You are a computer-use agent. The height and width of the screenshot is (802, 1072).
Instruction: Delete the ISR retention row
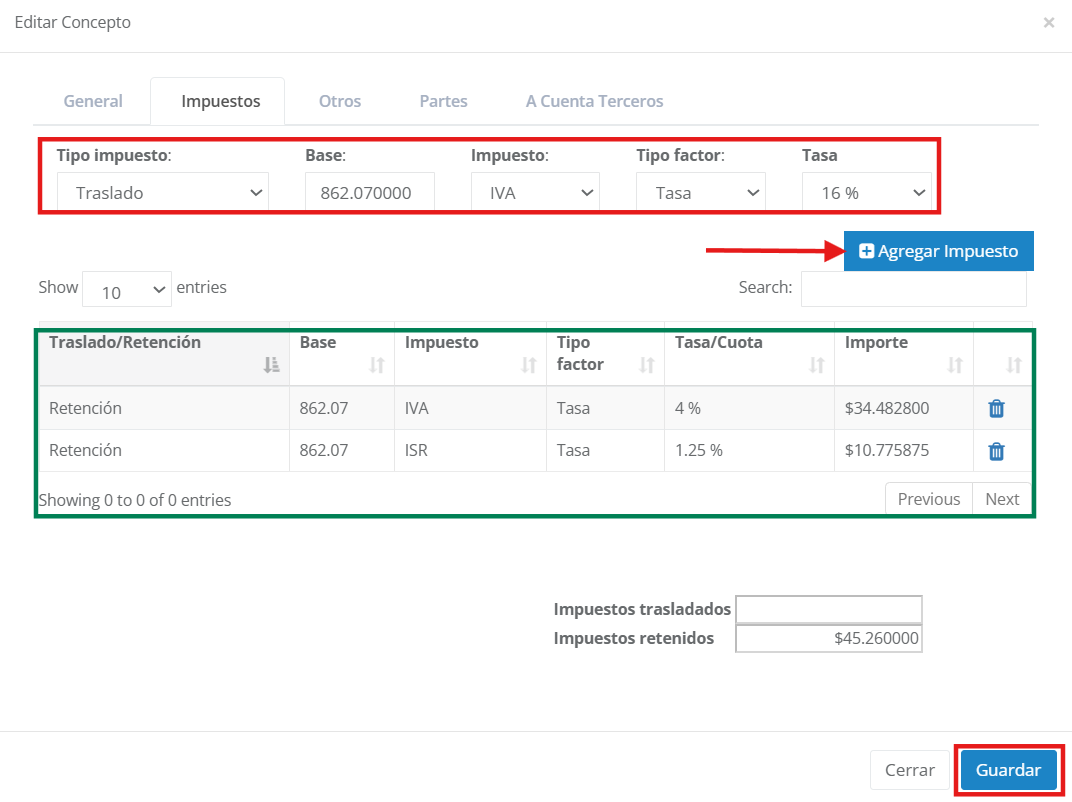pos(996,451)
